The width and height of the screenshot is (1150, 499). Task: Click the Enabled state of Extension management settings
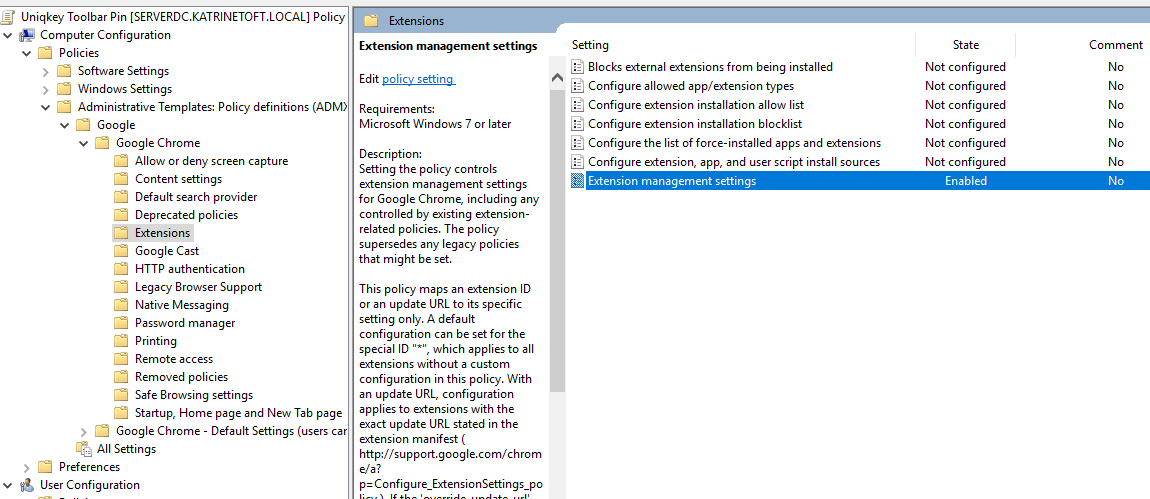point(965,181)
